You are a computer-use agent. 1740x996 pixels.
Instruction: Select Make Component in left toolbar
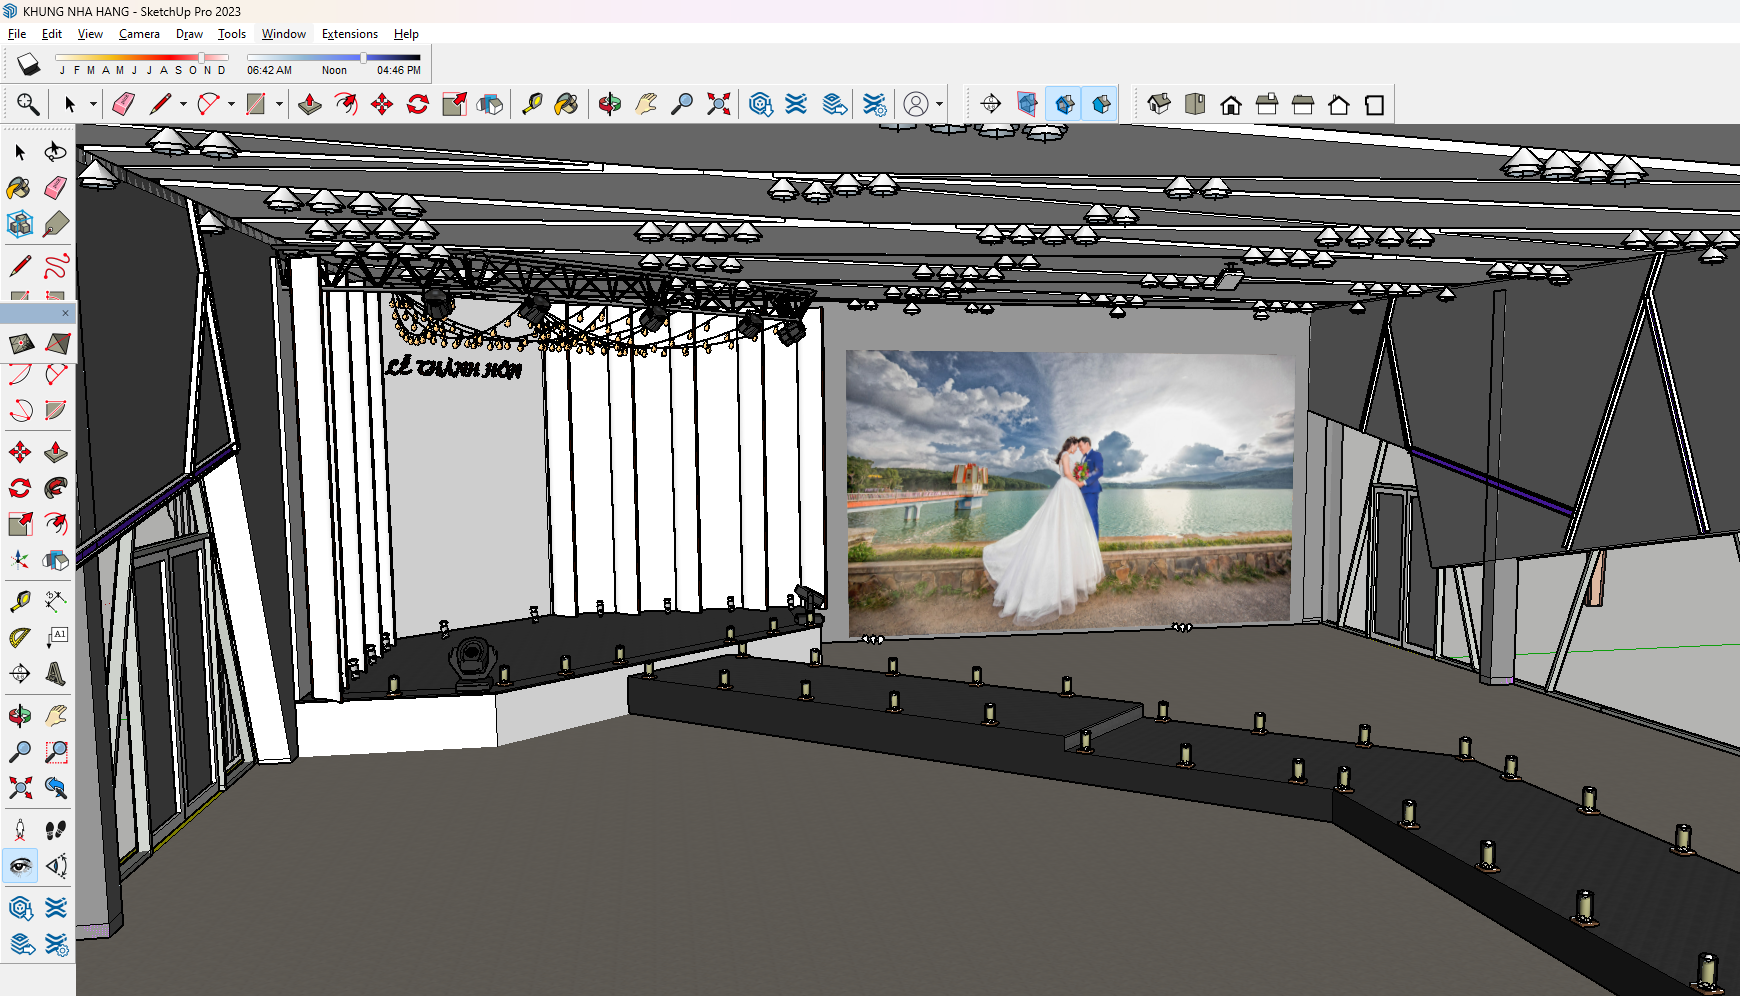(x=20, y=224)
